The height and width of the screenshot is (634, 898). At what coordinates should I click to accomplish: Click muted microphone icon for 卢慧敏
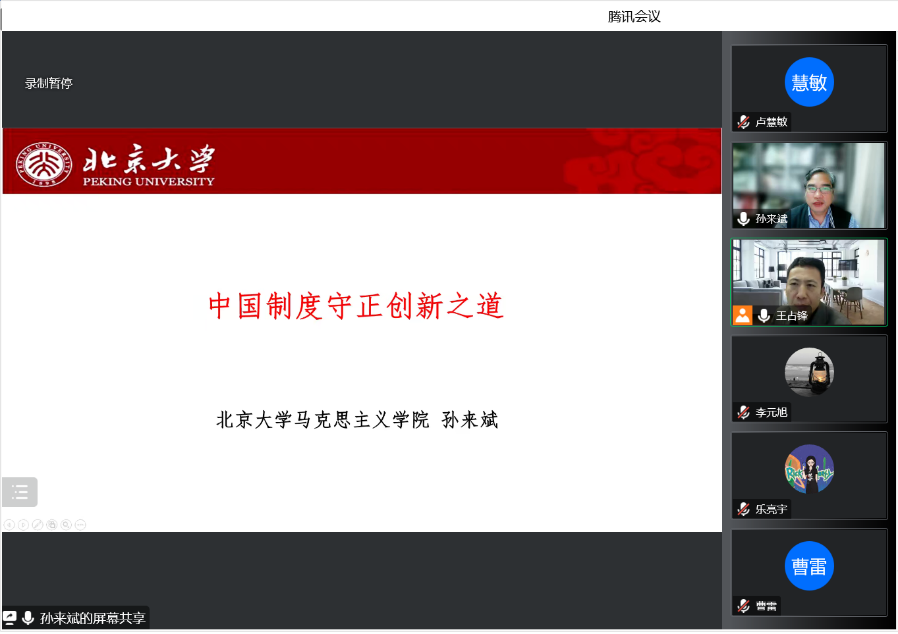pyautogui.click(x=744, y=122)
